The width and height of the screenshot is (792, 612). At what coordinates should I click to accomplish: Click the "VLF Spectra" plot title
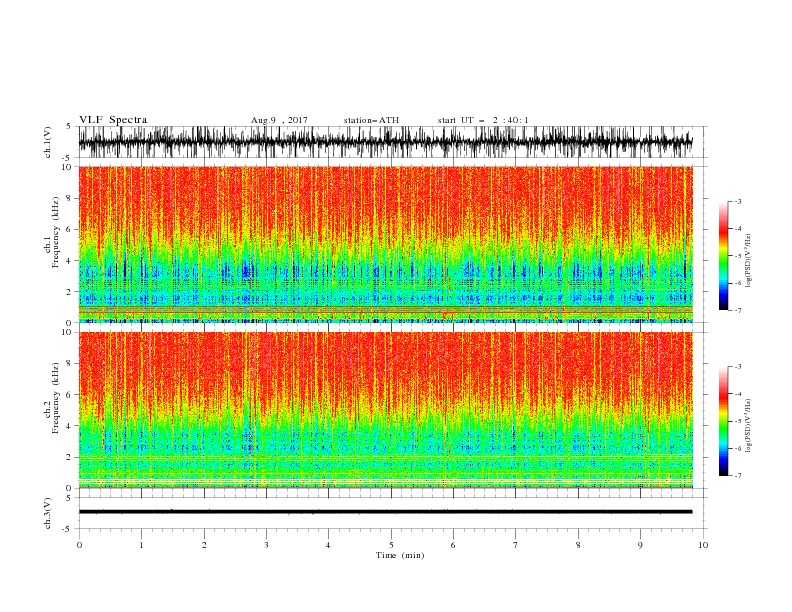point(113,120)
